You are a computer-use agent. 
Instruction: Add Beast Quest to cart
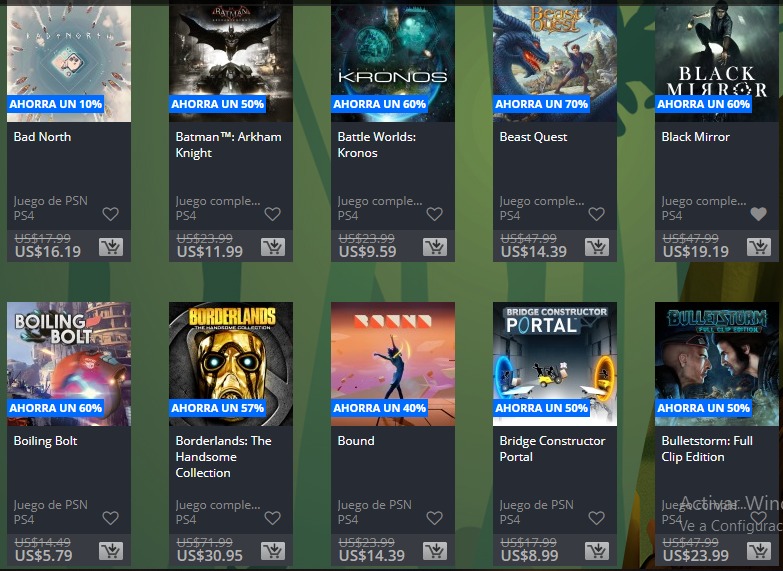(x=597, y=247)
